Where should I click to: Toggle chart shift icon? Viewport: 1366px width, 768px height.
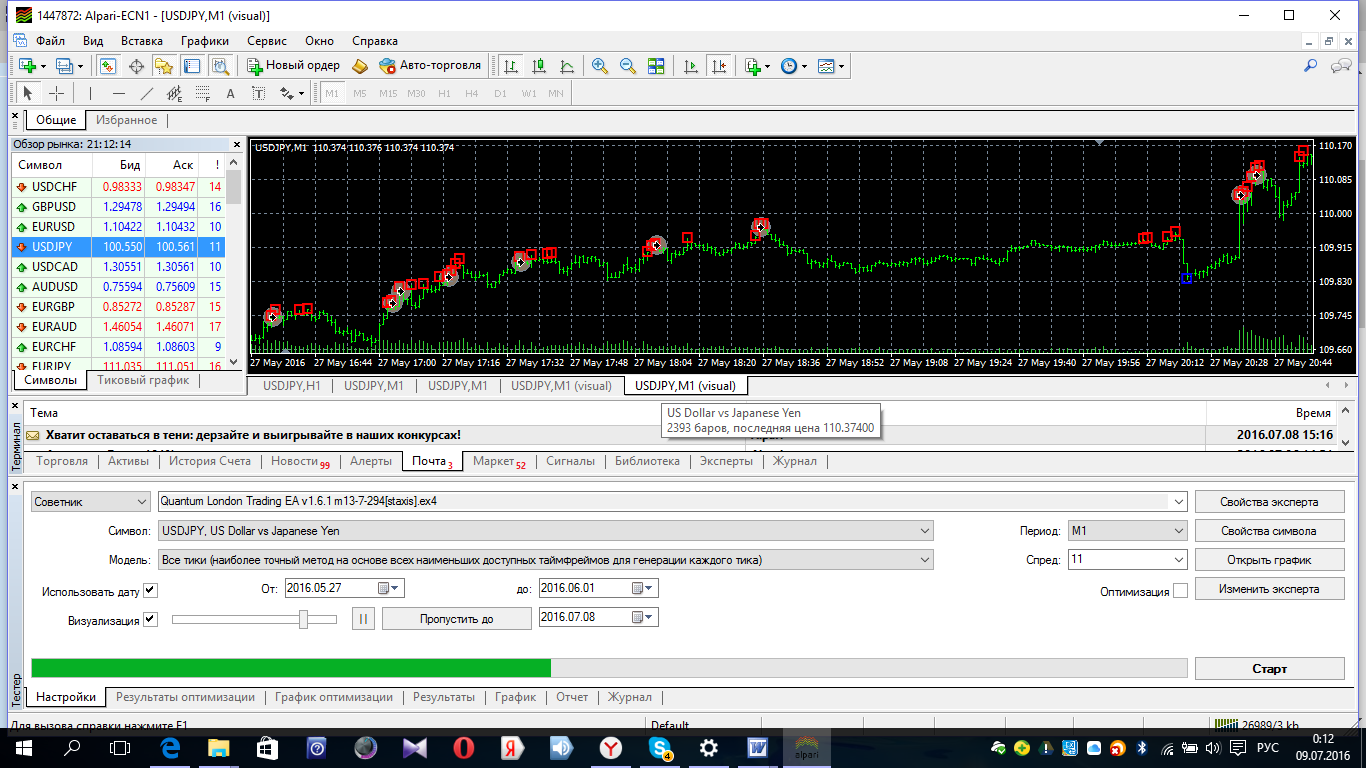pos(719,66)
